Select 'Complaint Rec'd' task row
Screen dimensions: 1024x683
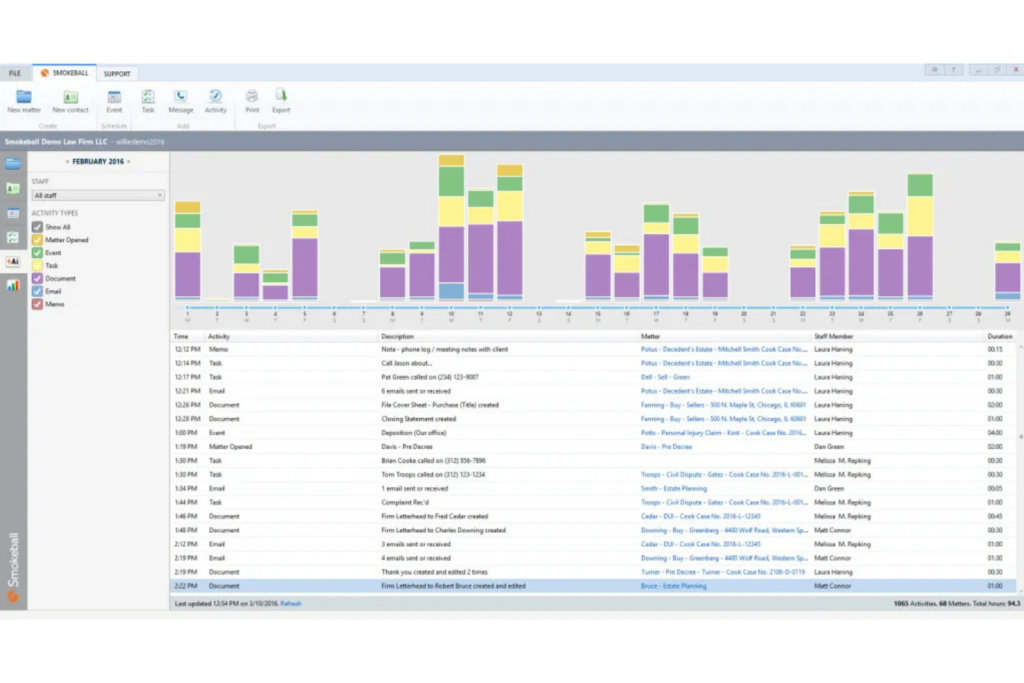[593, 502]
